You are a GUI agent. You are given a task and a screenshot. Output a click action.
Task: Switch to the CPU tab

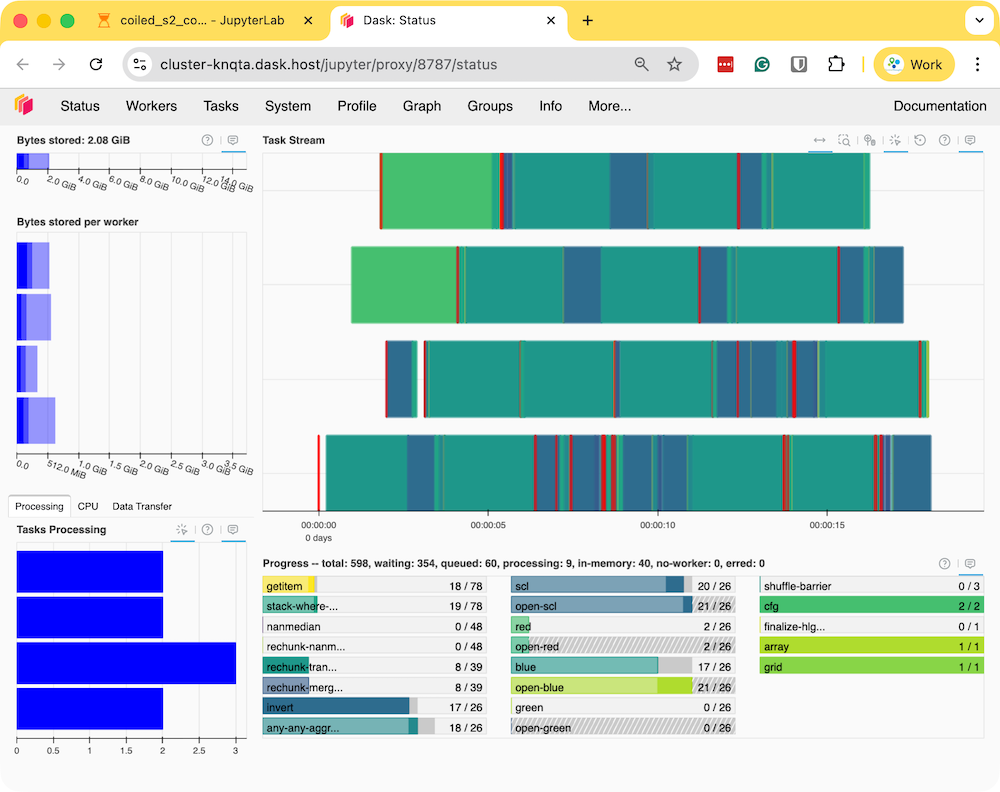click(88, 506)
